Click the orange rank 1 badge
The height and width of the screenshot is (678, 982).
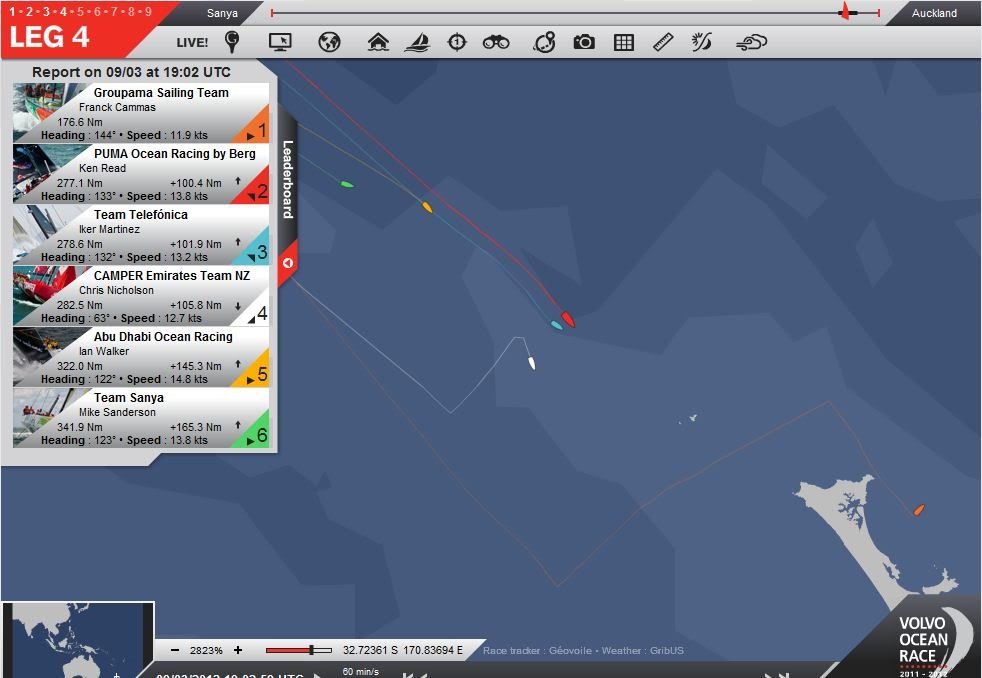(257, 130)
